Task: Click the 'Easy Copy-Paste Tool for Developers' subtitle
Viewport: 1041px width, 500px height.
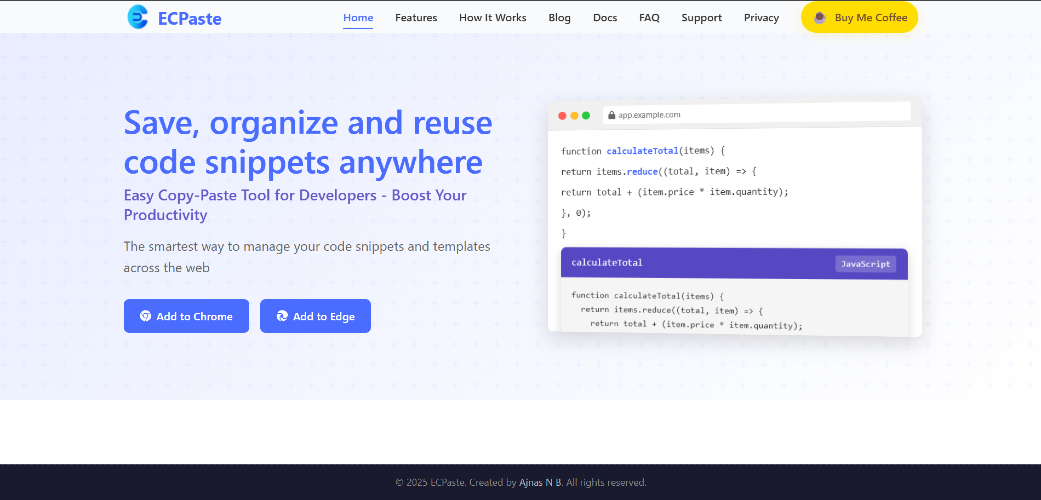Action: pyautogui.click(x=295, y=205)
